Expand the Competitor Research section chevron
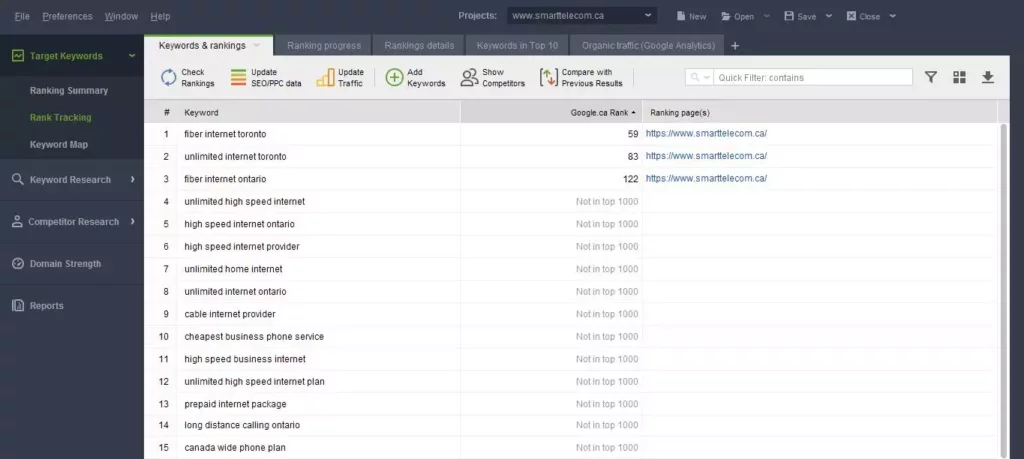1024x459 pixels. pyautogui.click(x=132, y=221)
